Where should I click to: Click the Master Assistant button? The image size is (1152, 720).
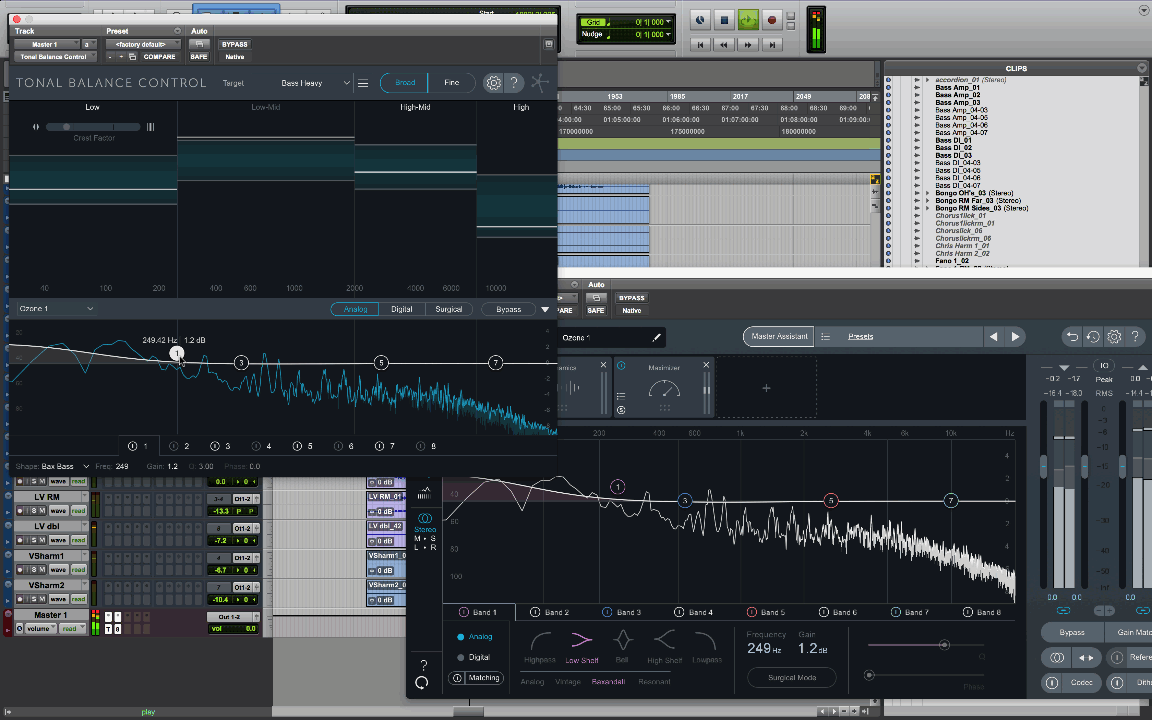(779, 336)
